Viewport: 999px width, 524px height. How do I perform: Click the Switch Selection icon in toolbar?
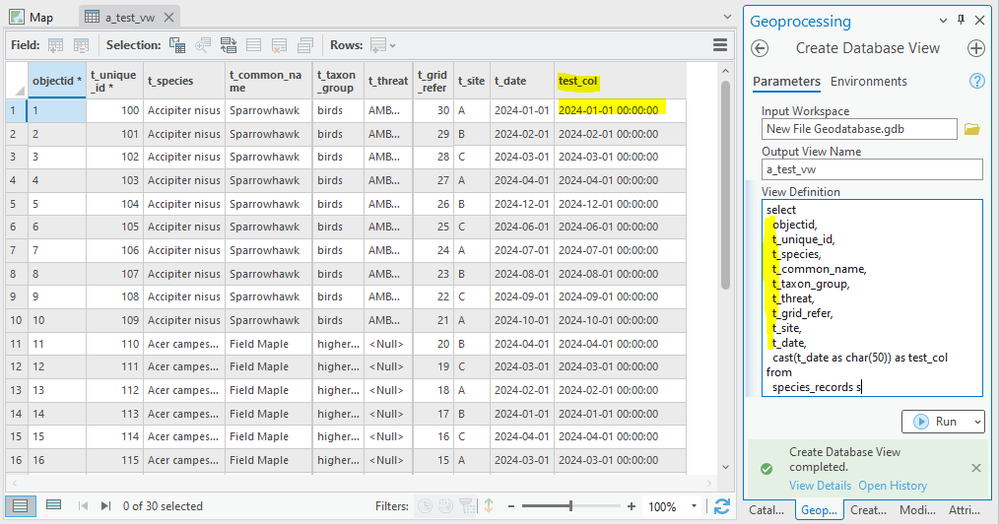tap(229, 45)
